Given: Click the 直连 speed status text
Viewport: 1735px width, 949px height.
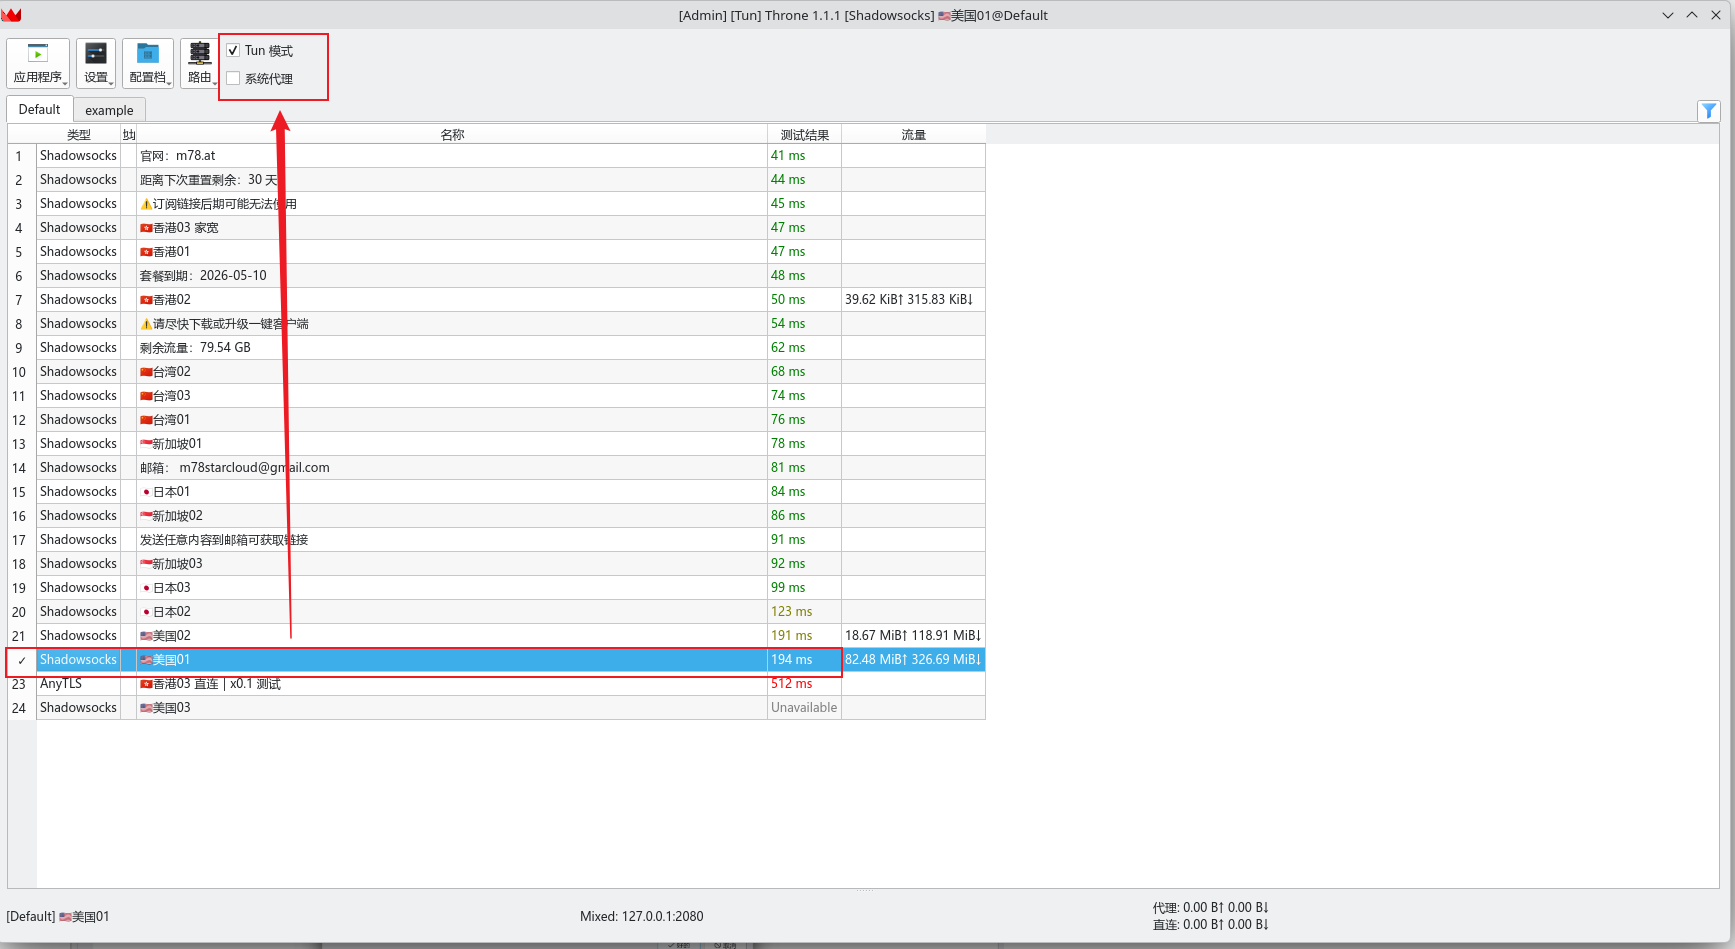Looking at the screenshot, I should tap(1210, 925).
